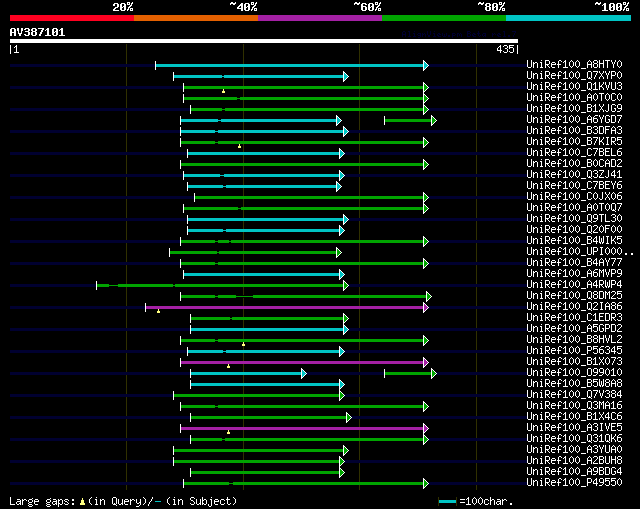Click the UniRef100_B3DFA3 label

pyautogui.click(x=574, y=131)
